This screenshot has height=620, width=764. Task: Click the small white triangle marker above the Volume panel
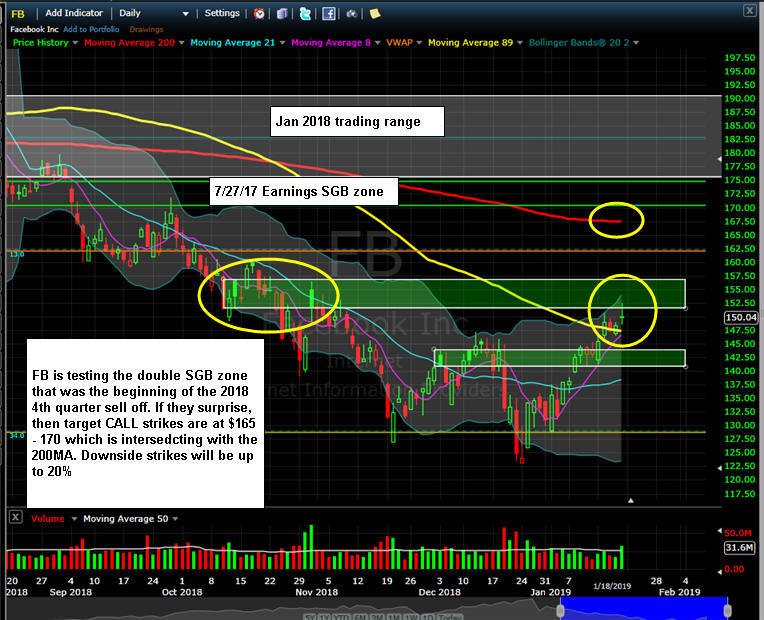tap(630, 501)
